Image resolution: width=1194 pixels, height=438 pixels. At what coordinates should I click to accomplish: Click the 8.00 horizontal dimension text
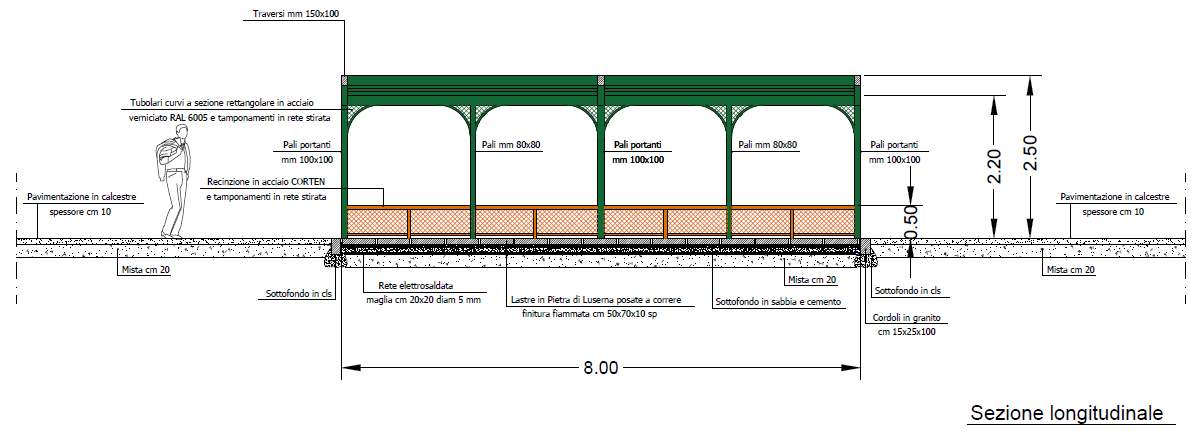[x=601, y=368]
